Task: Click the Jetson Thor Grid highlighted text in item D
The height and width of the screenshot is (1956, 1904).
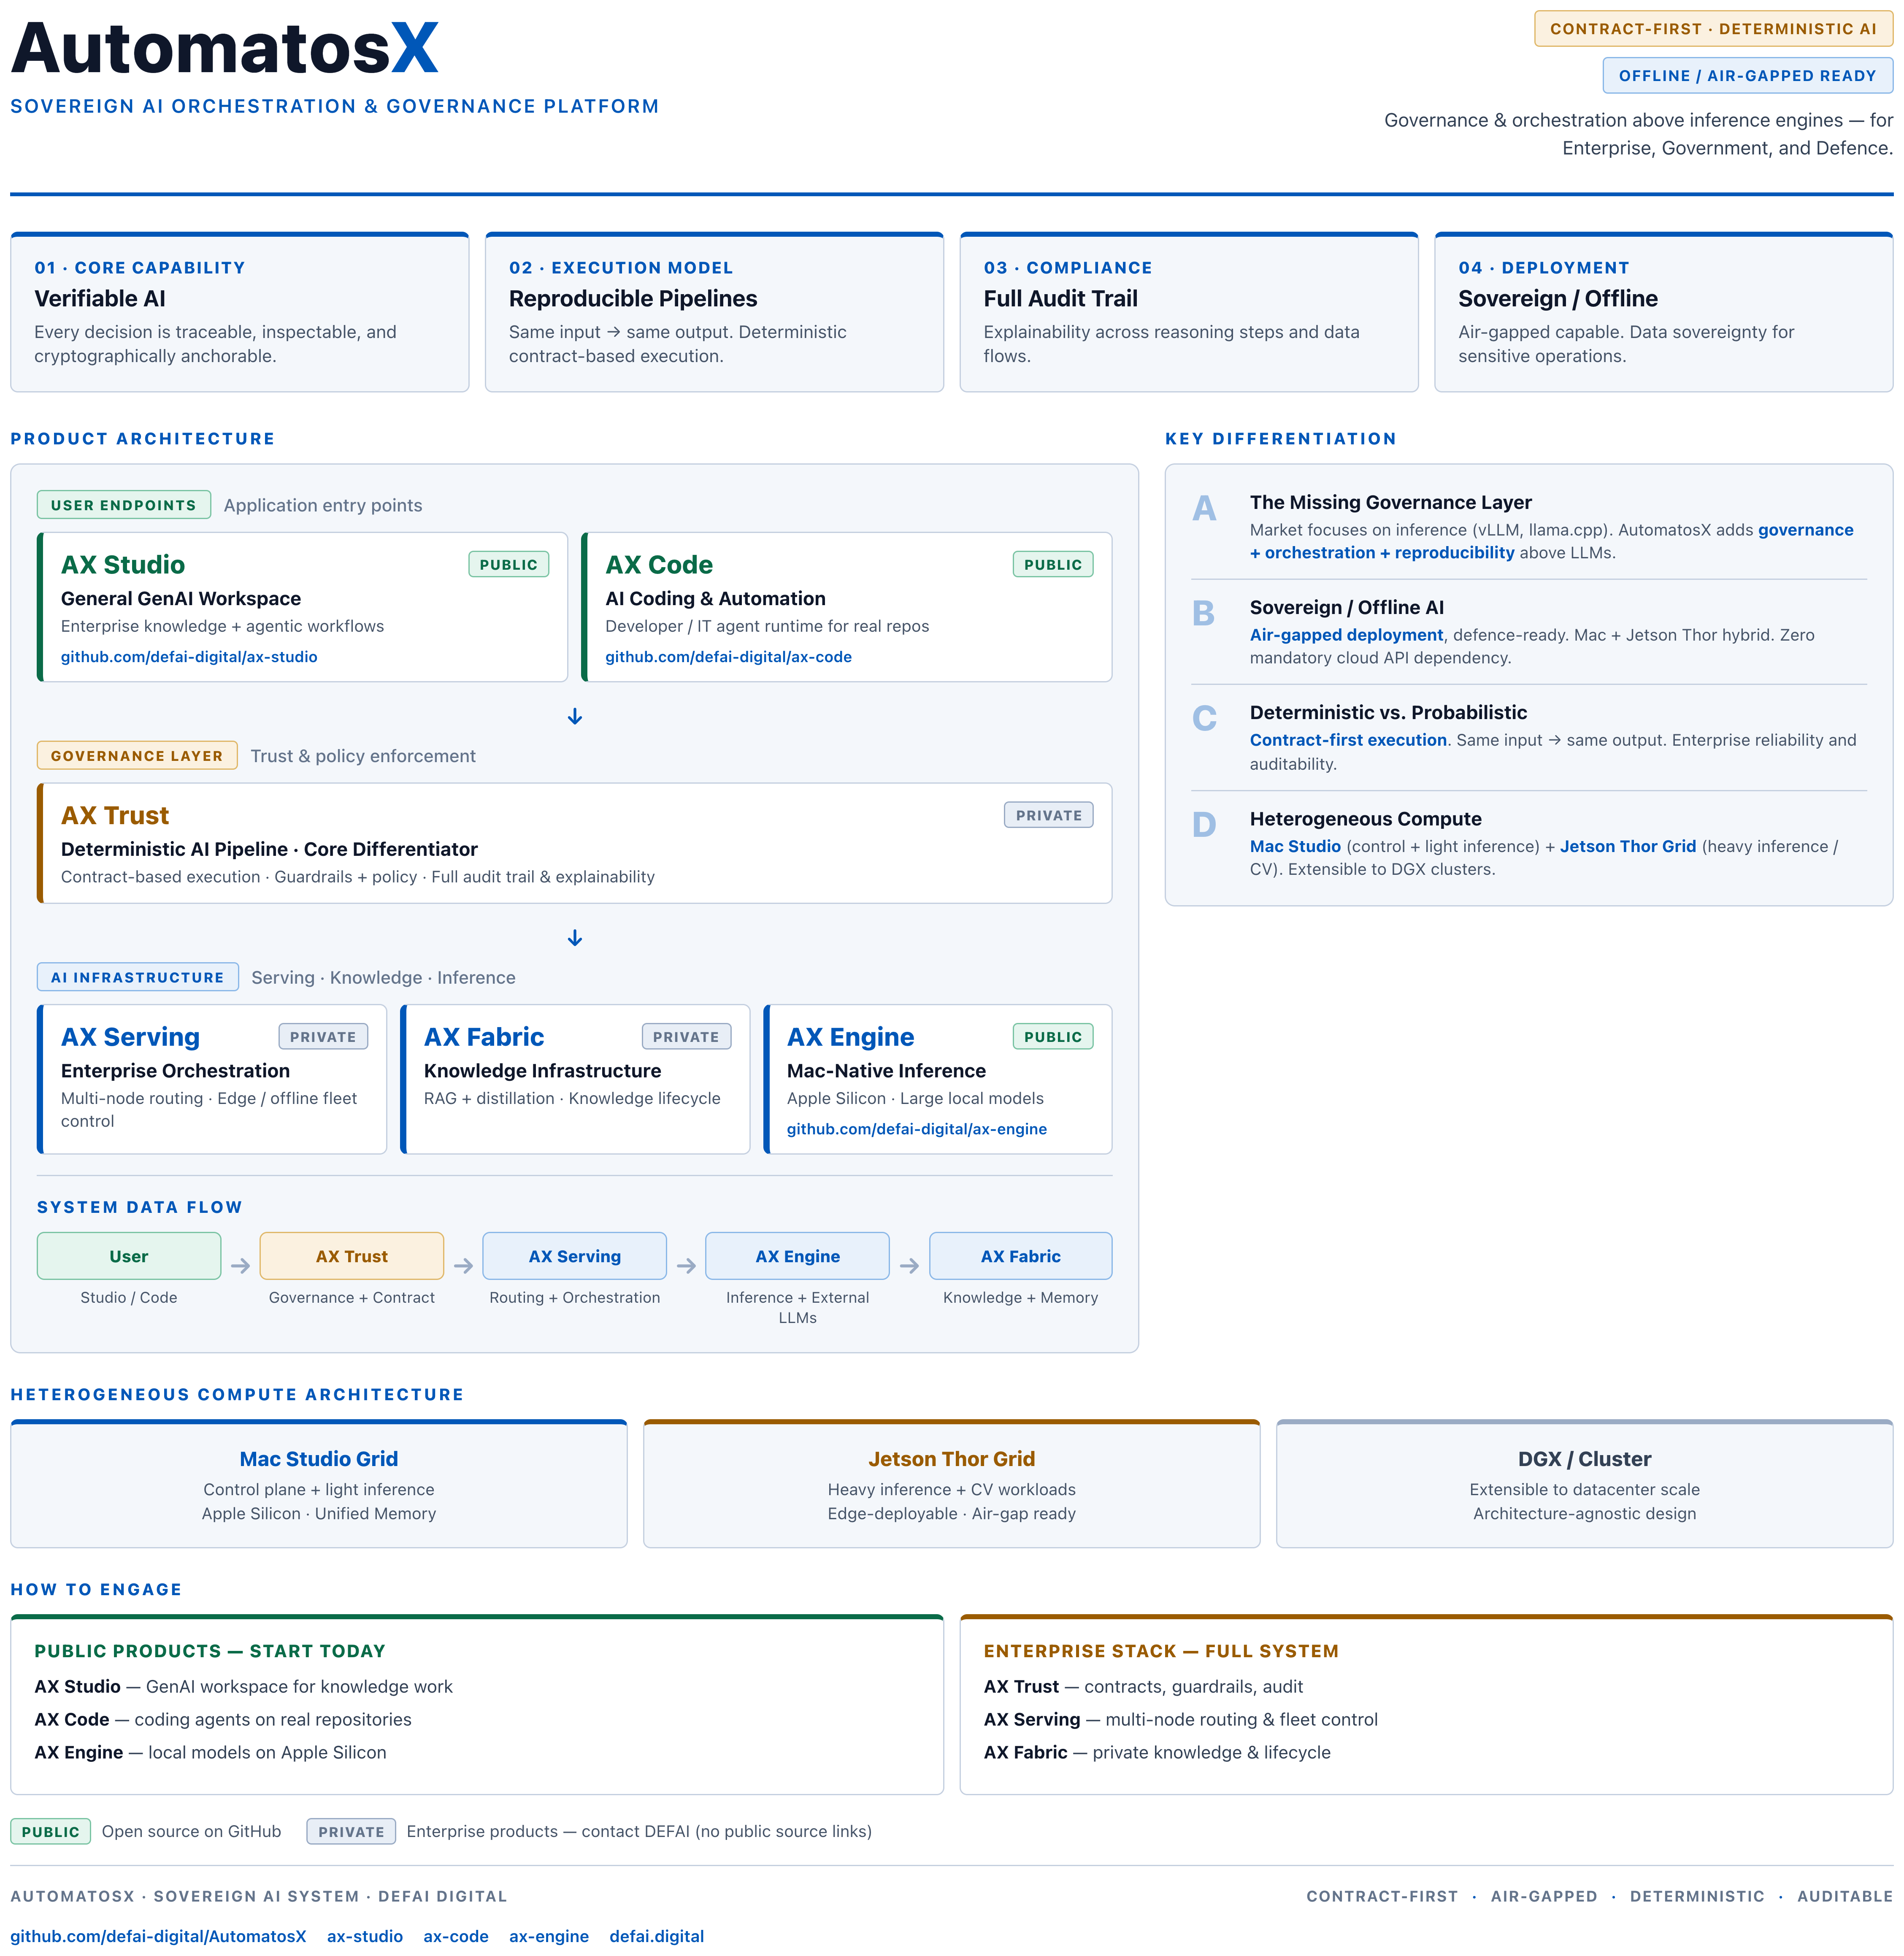Action: [x=1628, y=846]
